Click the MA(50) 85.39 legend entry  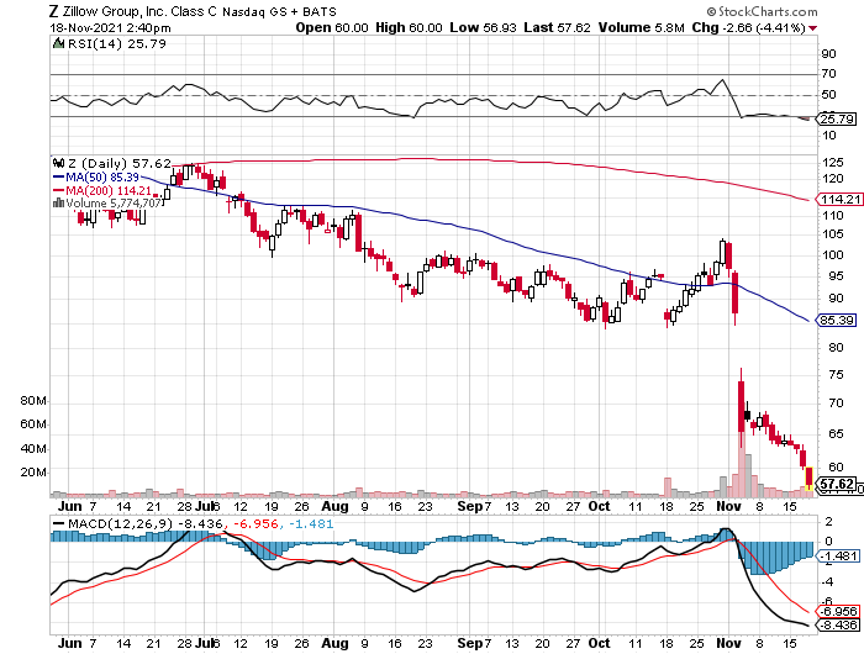click(x=102, y=177)
